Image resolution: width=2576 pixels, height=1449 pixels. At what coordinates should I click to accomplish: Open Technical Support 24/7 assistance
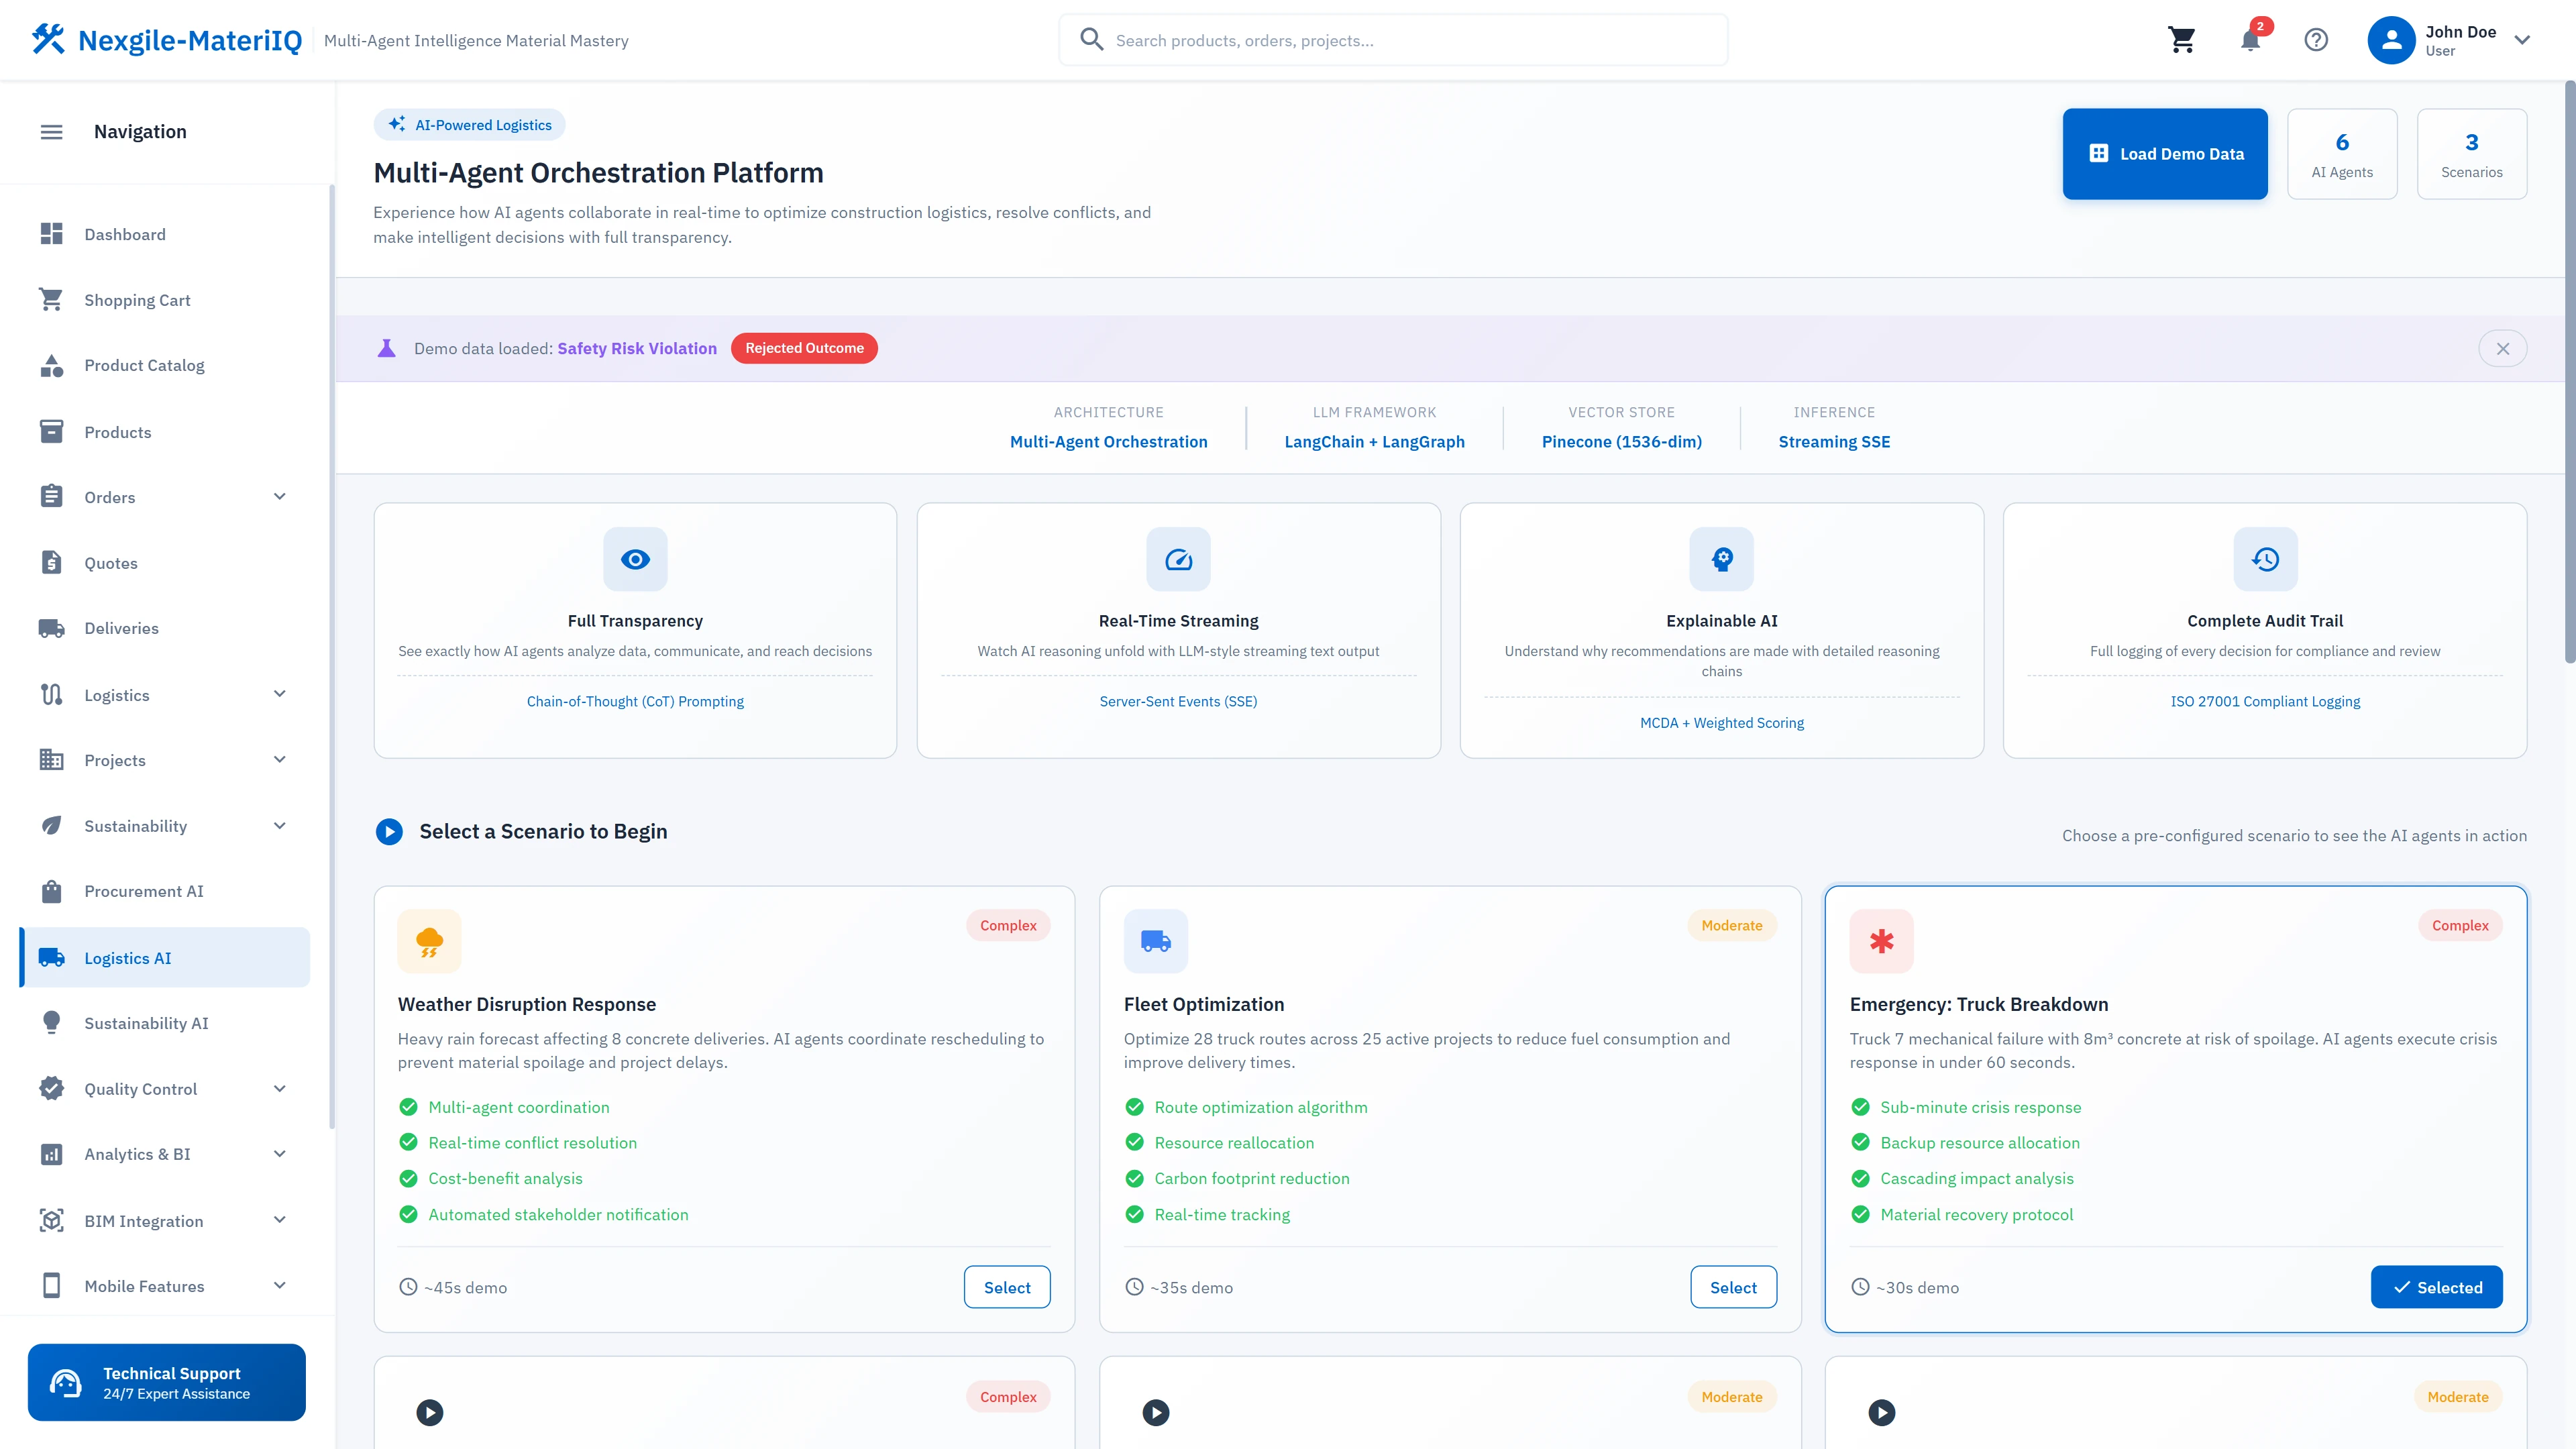167,1382
